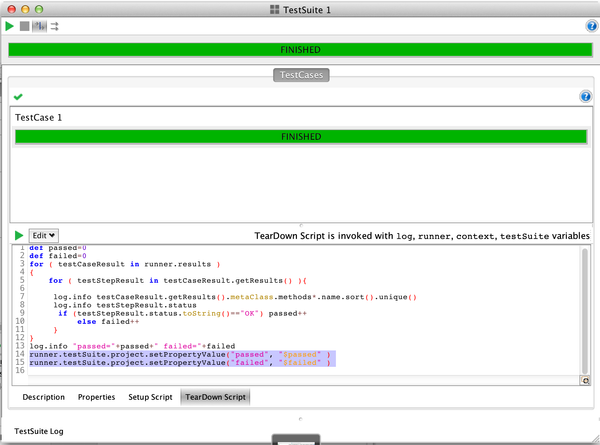Click the gray stop button in toolbar
600x445 pixels.
coord(24,26)
